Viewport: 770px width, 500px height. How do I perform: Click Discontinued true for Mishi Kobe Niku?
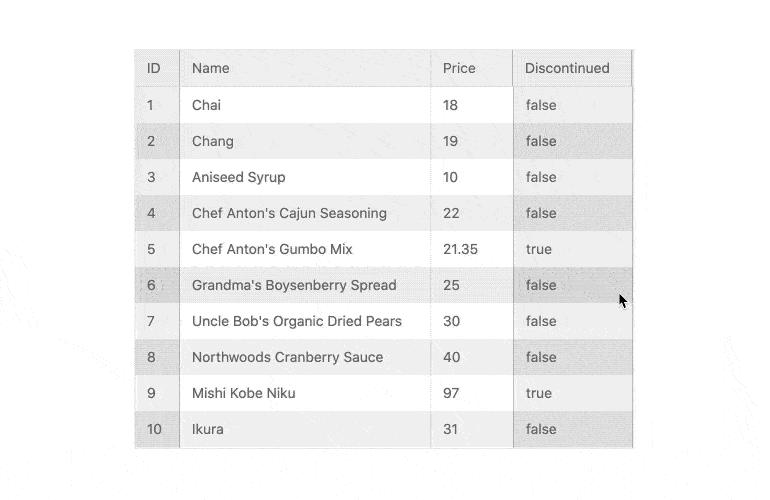pyautogui.click(x=539, y=393)
